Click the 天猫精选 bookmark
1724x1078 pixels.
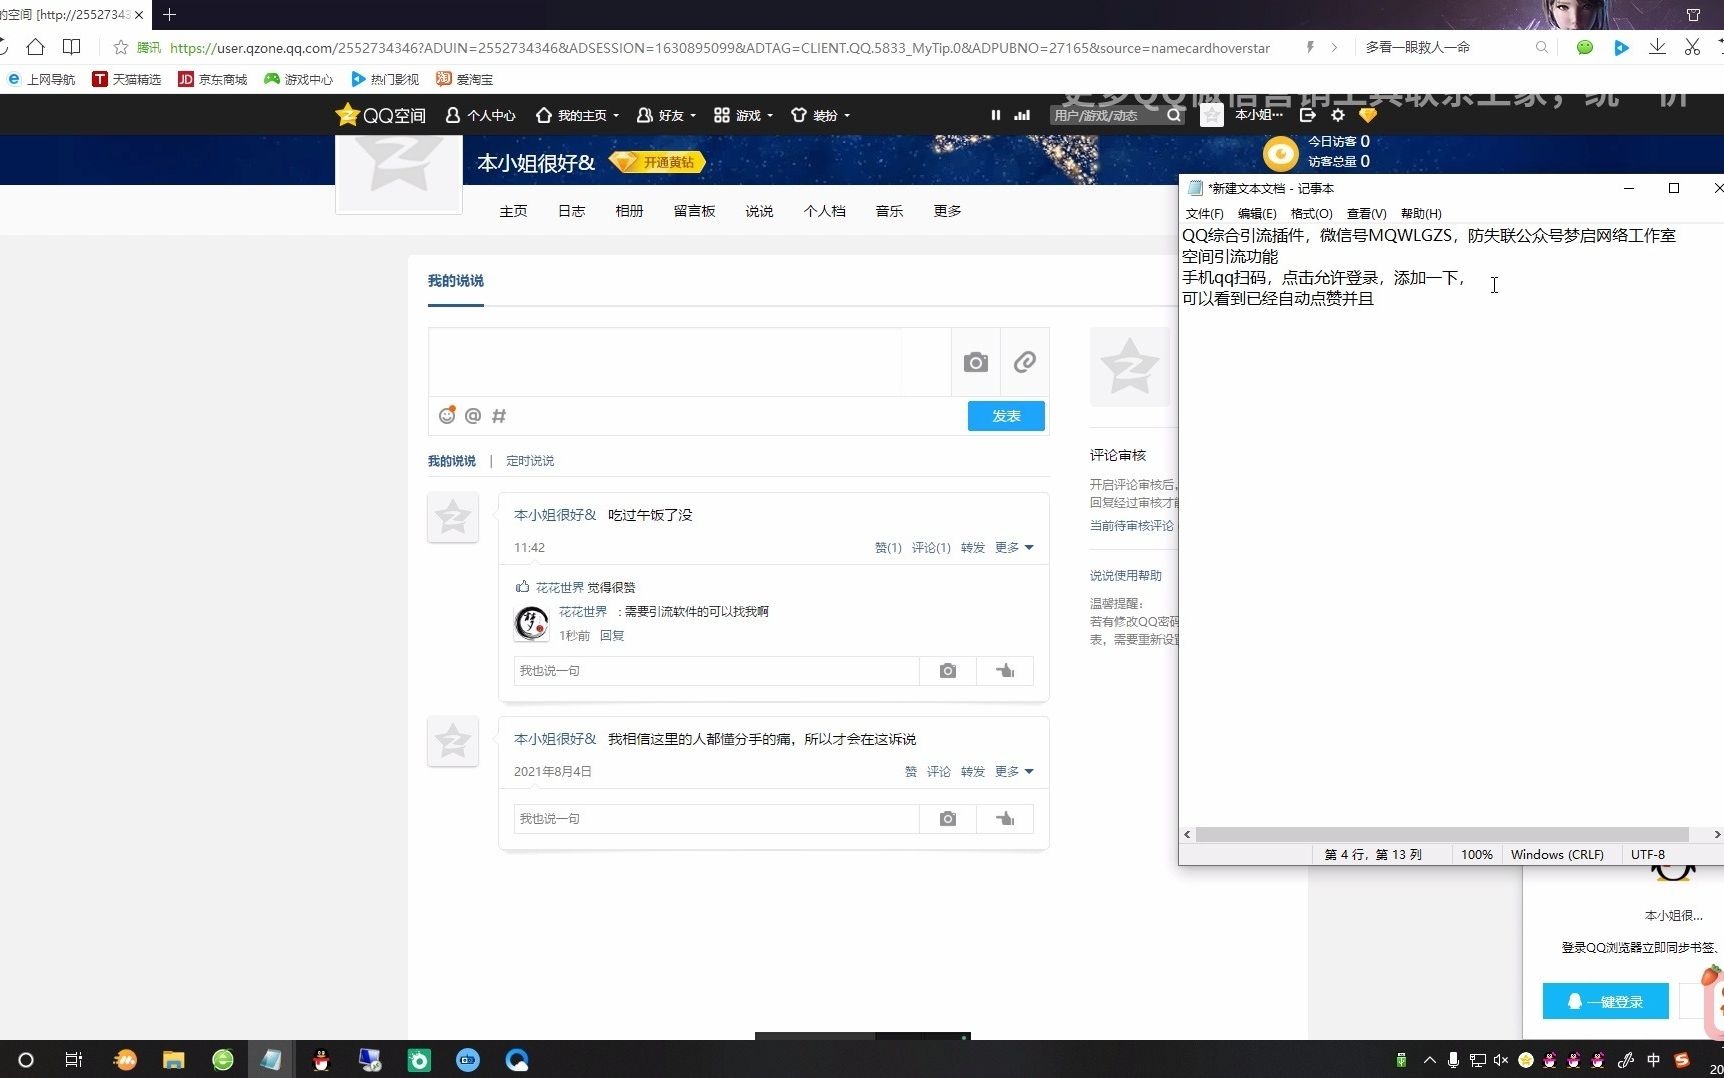tap(127, 79)
